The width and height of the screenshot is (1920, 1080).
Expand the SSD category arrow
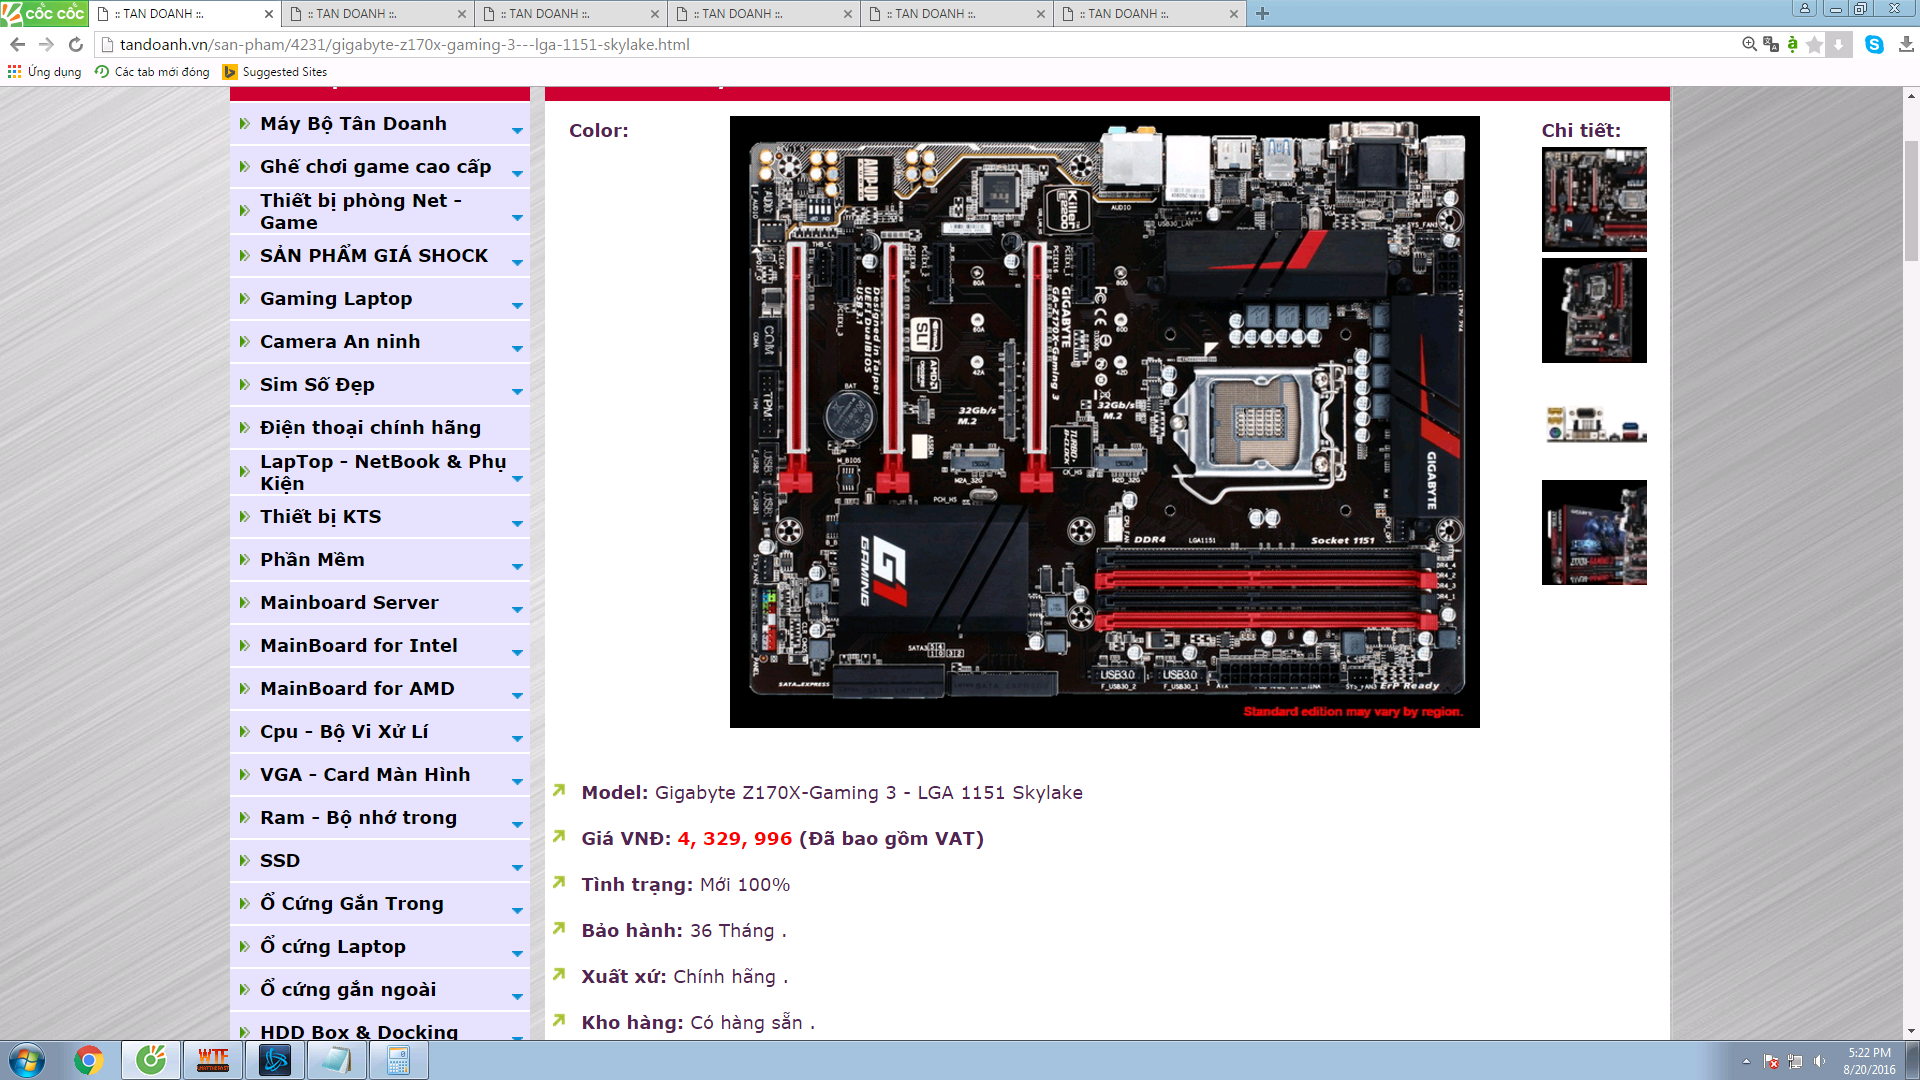517,867
